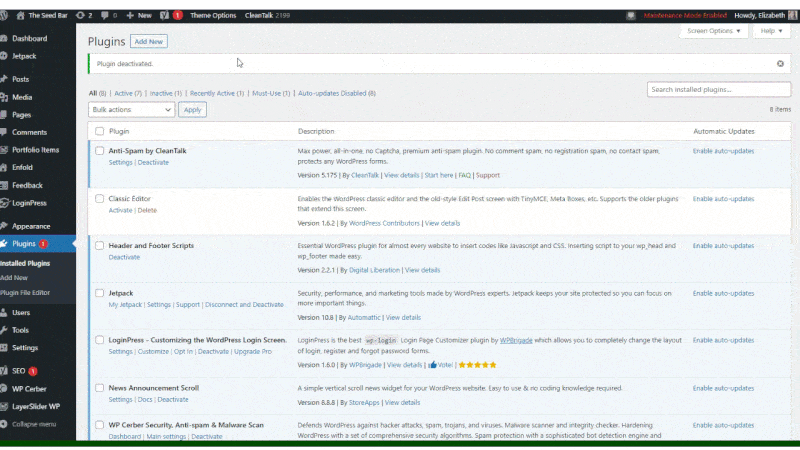Click Maintenance Mode Enabled notice
The image size is (800, 450).
685,15
